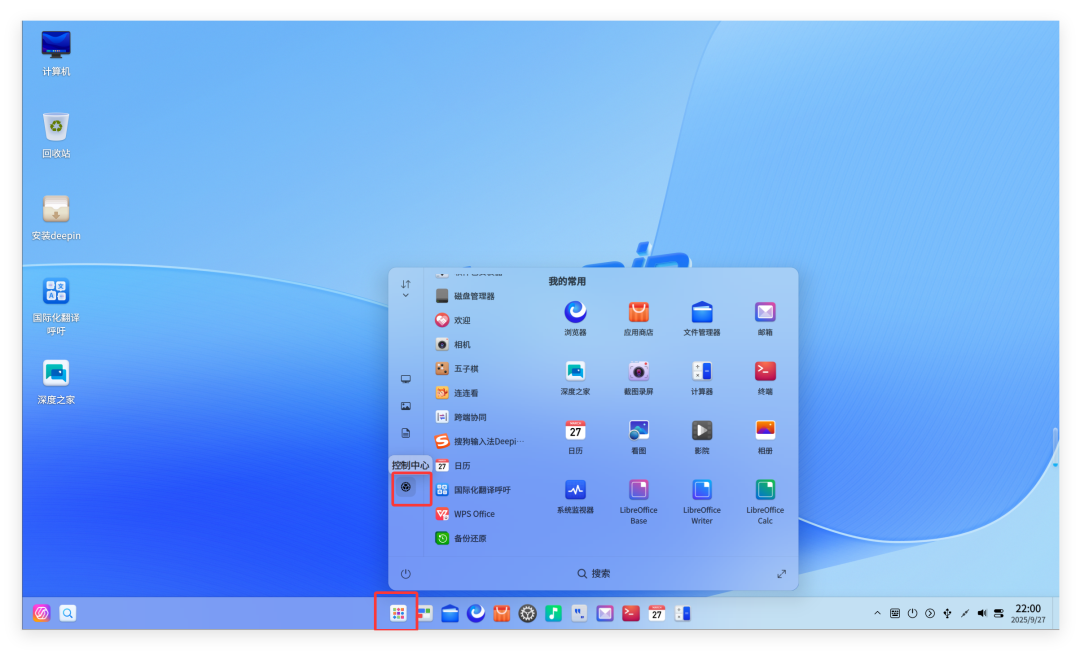Launch 终端 from the favorites grid

[x=765, y=378]
